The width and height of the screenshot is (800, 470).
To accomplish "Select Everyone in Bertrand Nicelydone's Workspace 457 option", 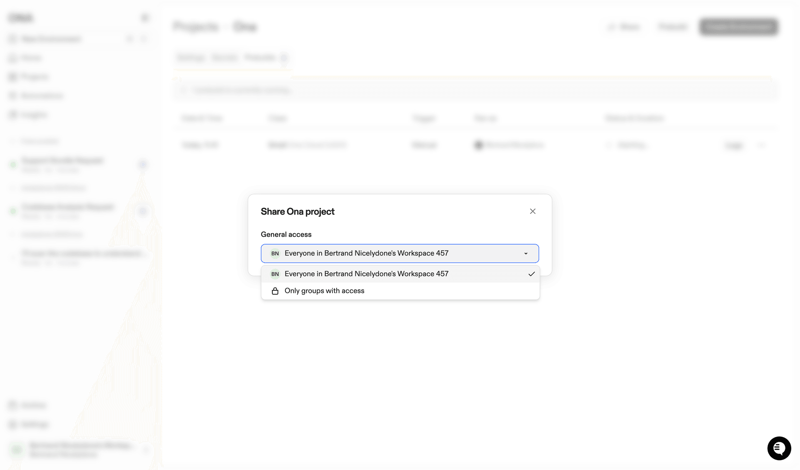I will pyautogui.click(x=366, y=274).
